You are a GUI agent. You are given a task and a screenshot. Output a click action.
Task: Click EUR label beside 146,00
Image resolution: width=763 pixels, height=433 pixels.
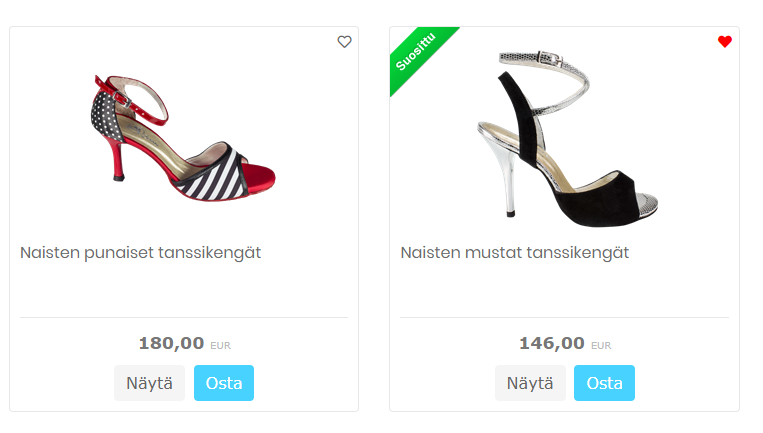coord(601,346)
